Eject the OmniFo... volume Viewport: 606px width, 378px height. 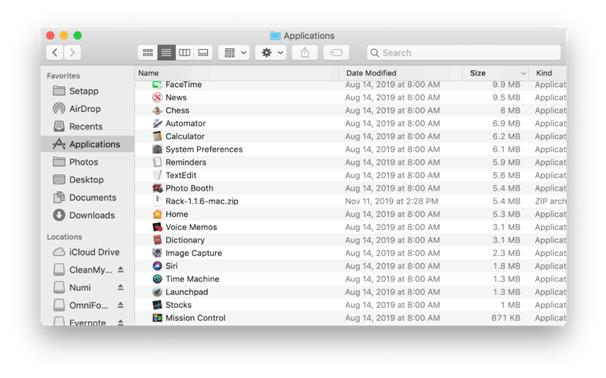tap(121, 305)
